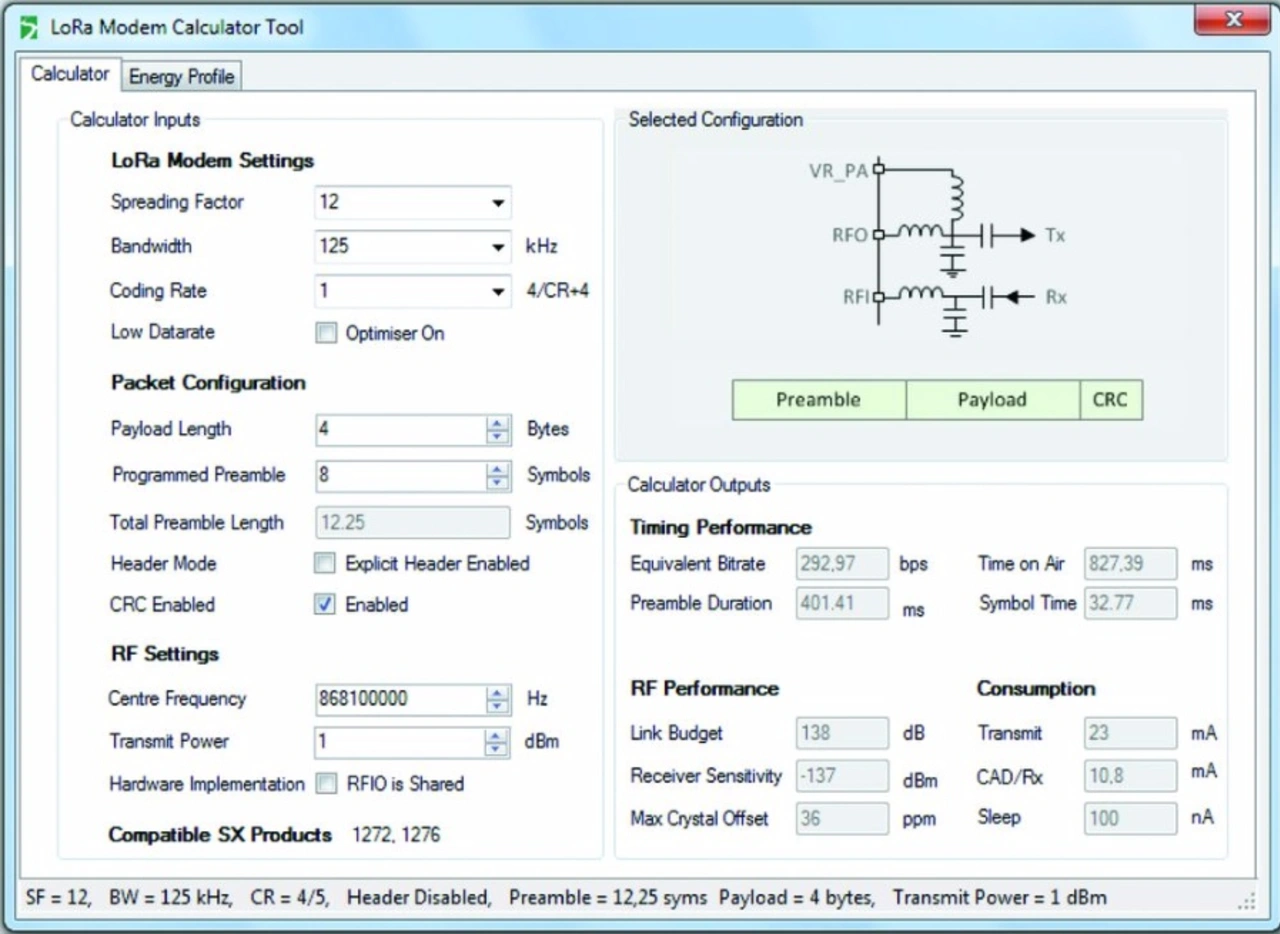Open the Coding Rate dropdown
This screenshot has width=1280, height=934.
[x=497, y=292]
